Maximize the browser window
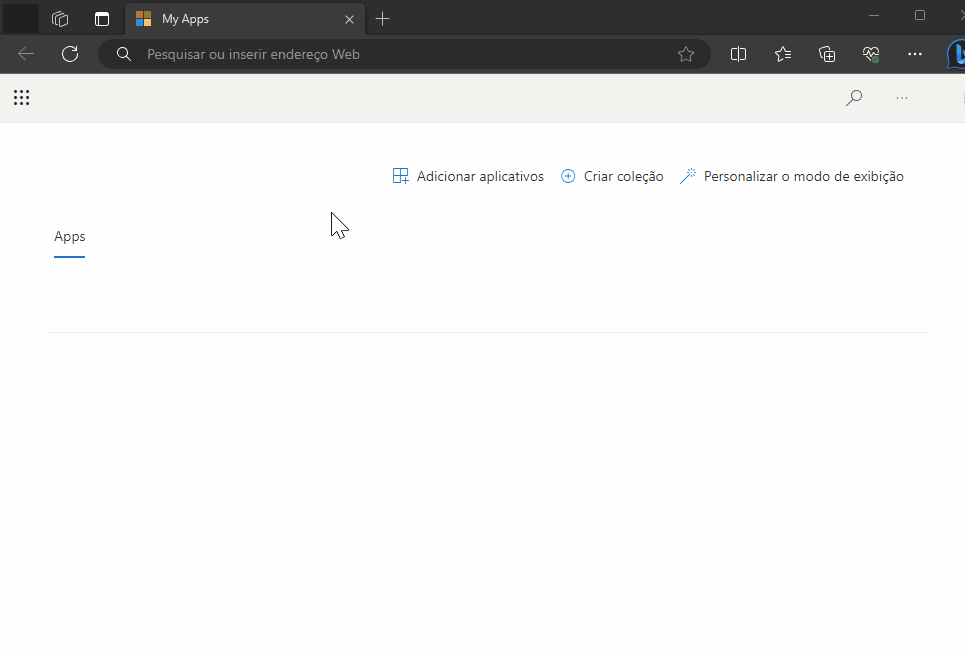 pyautogui.click(x=920, y=15)
